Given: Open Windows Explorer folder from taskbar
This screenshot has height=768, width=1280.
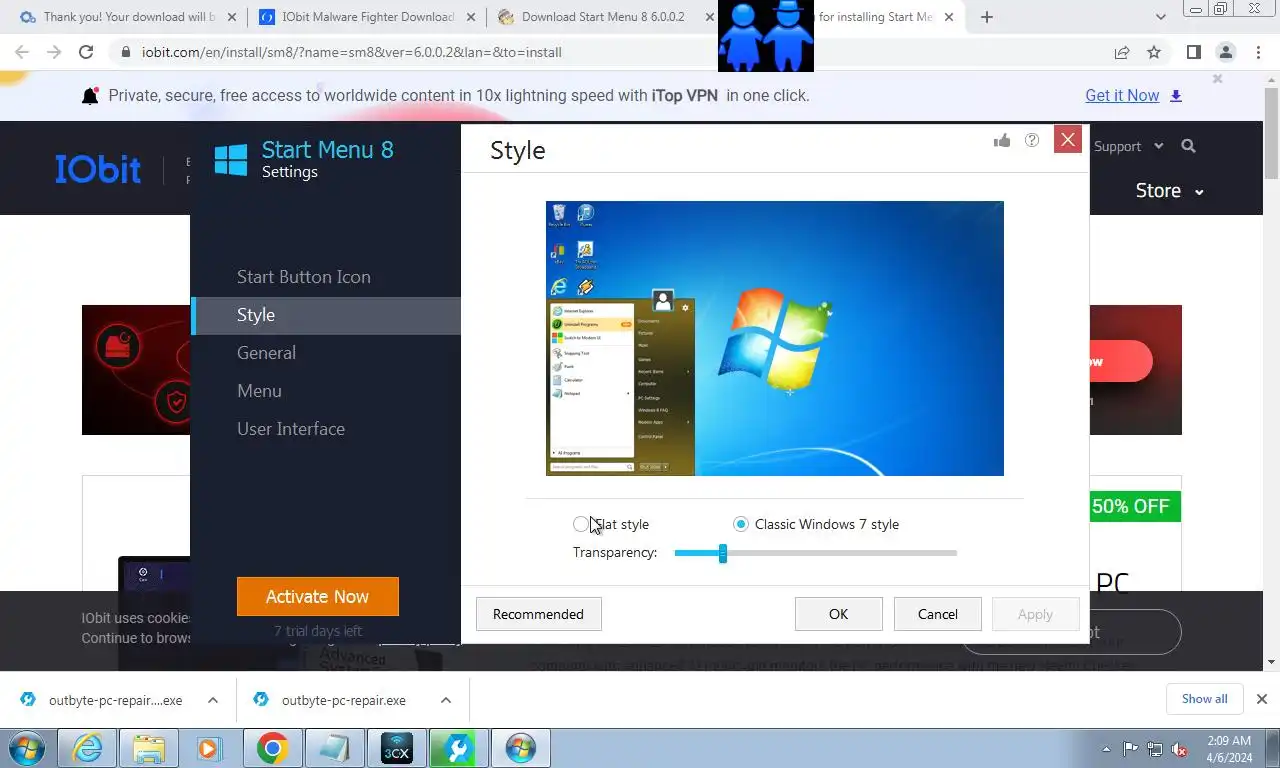Looking at the screenshot, I should (149, 748).
